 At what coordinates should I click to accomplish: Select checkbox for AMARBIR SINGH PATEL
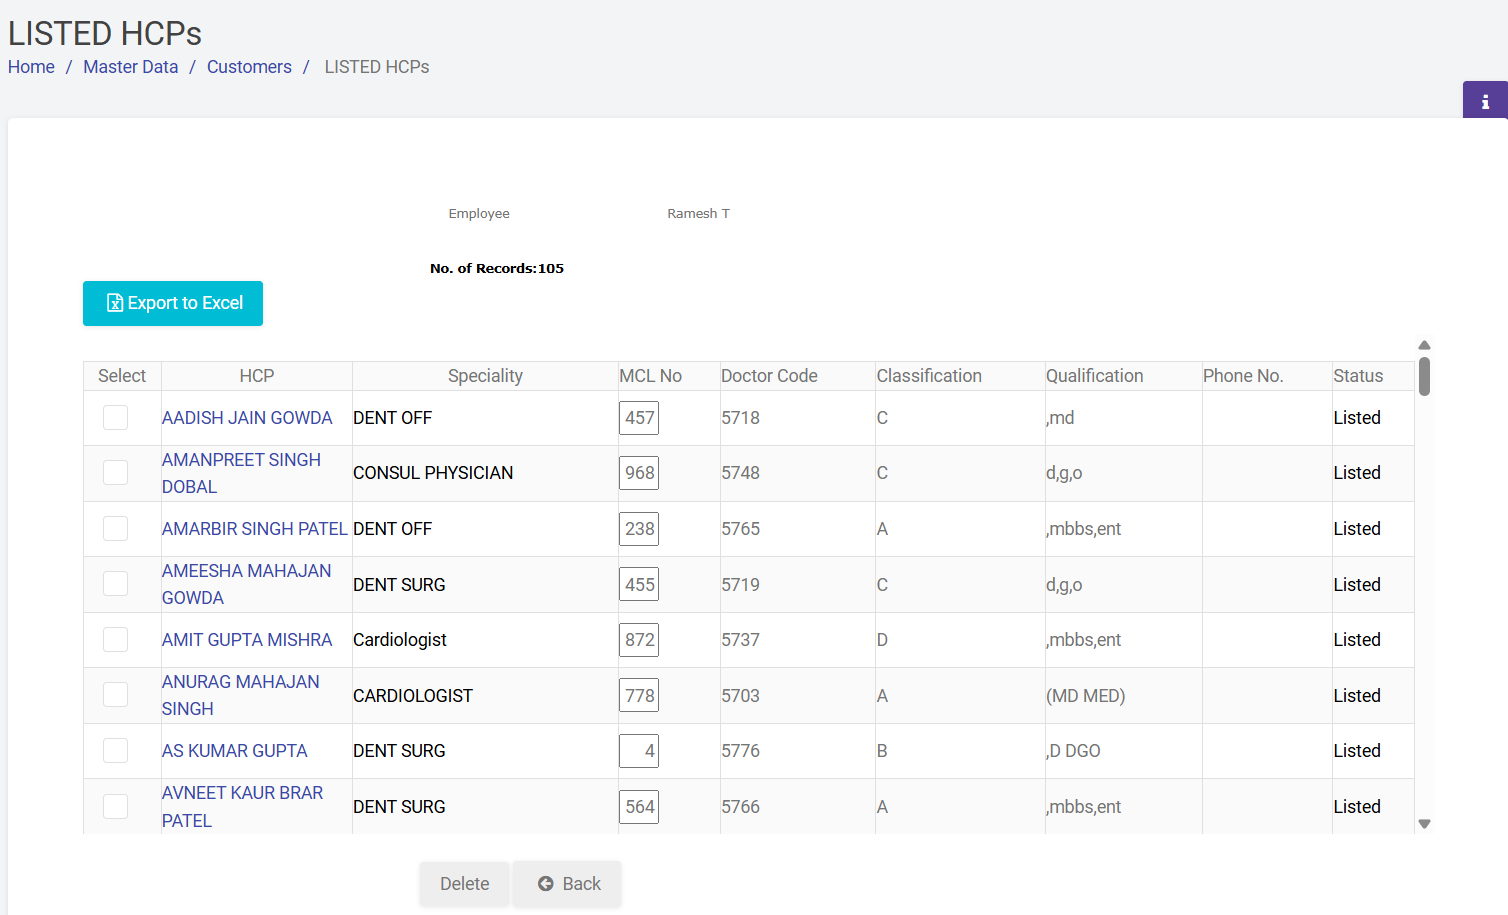click(116, 529)
